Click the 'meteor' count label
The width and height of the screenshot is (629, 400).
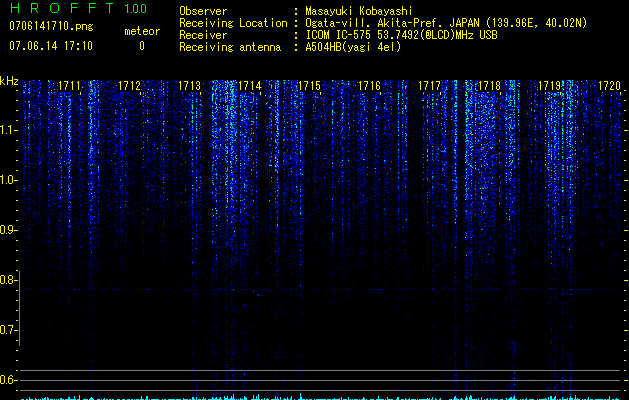coord(142,31)
